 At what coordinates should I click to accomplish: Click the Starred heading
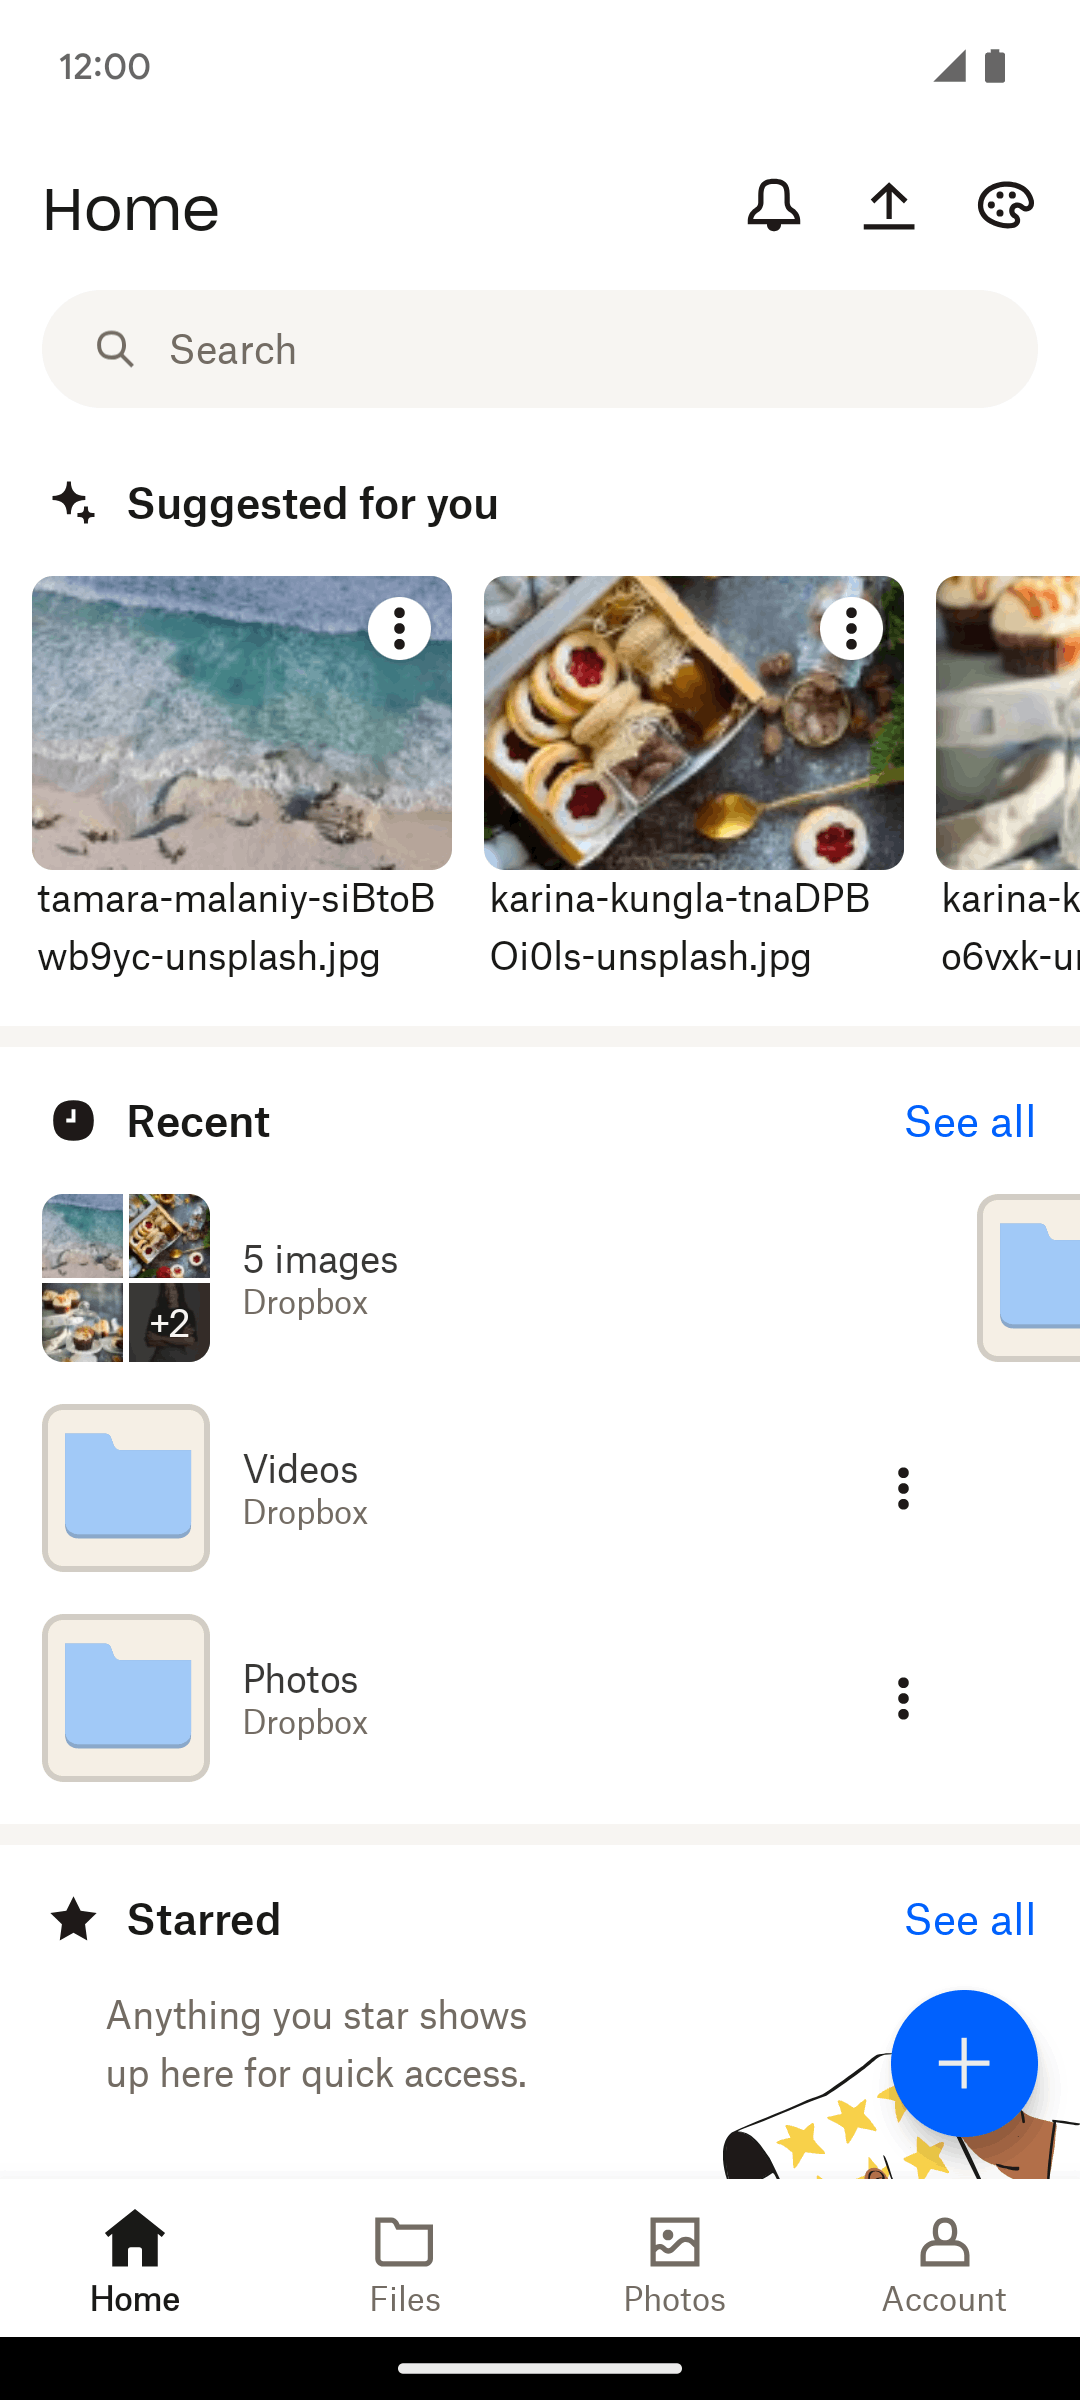tap(203, 1920)
